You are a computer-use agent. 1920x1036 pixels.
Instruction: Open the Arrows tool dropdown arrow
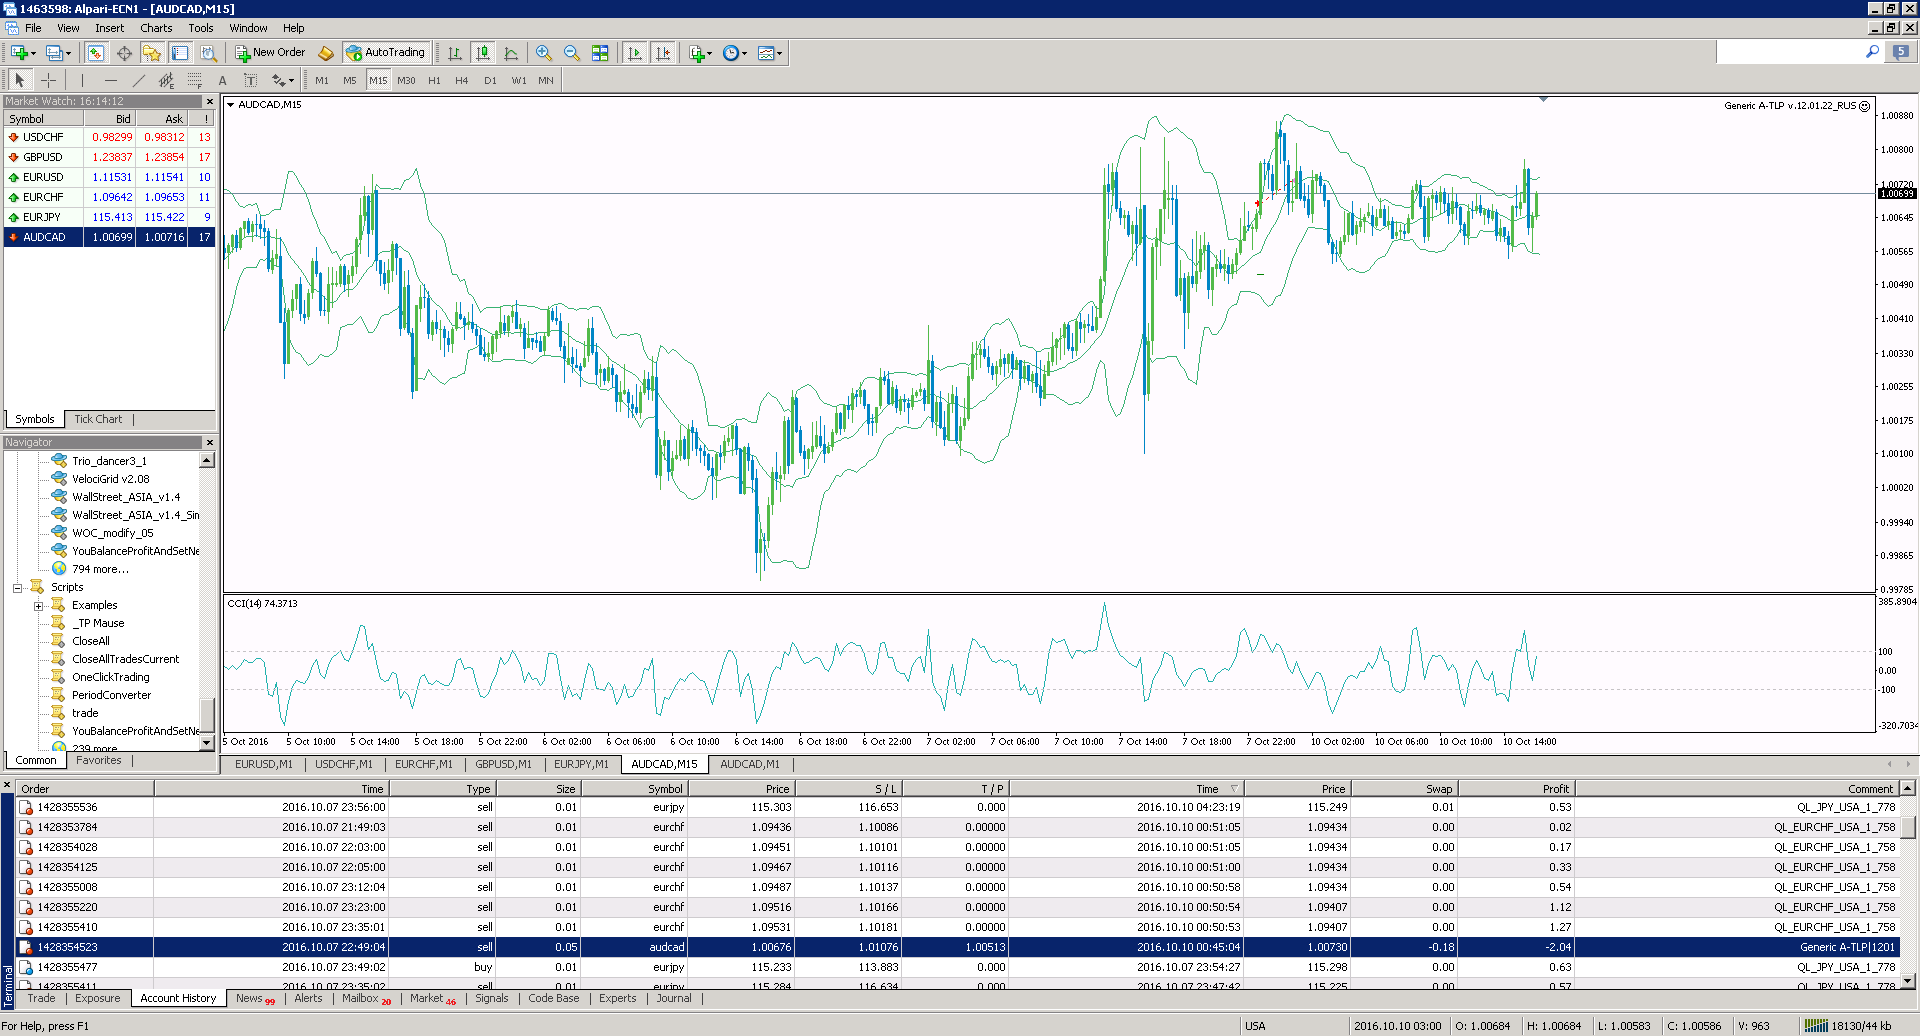tap(291, 80)
